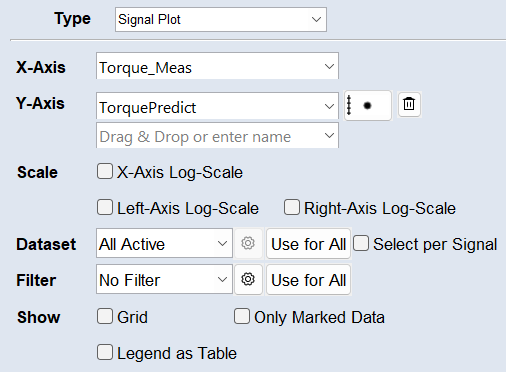Delete the TorquePredict signal with trash icon
Image resolution: width=506 pixels, height=372 pixels.
coord(409,104)
